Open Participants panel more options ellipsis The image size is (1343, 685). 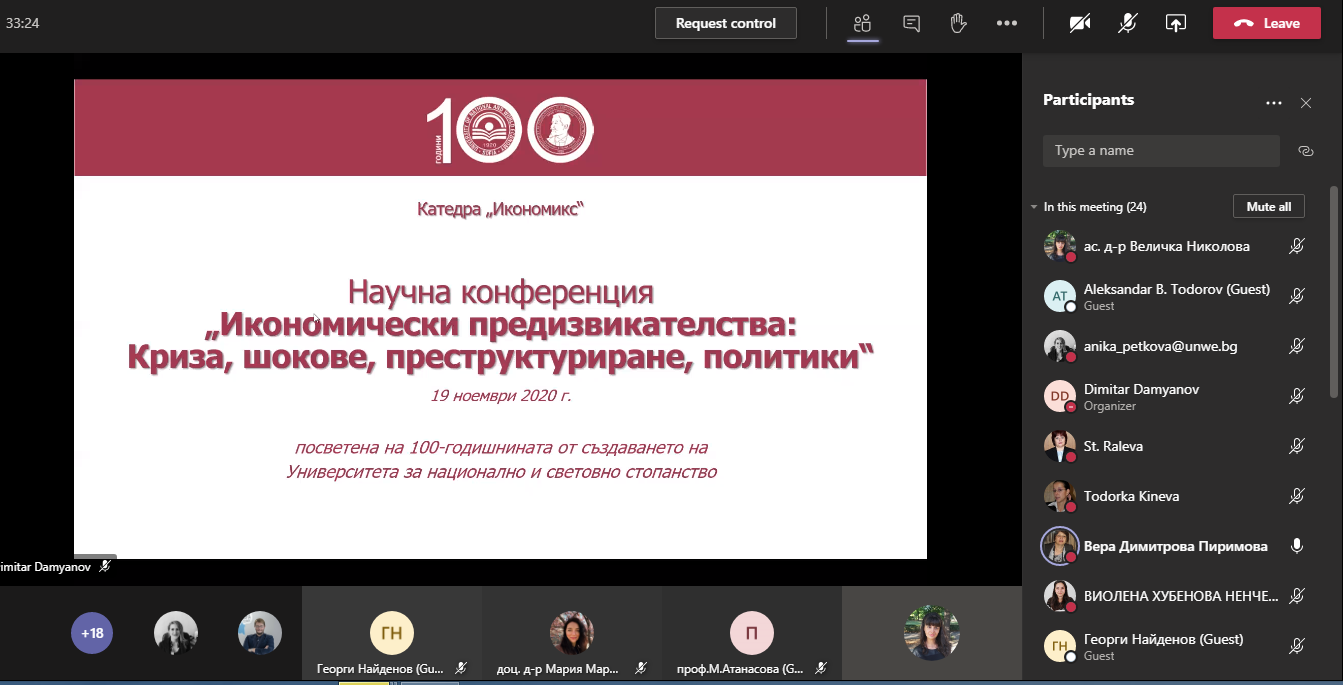pos(1273,103)
